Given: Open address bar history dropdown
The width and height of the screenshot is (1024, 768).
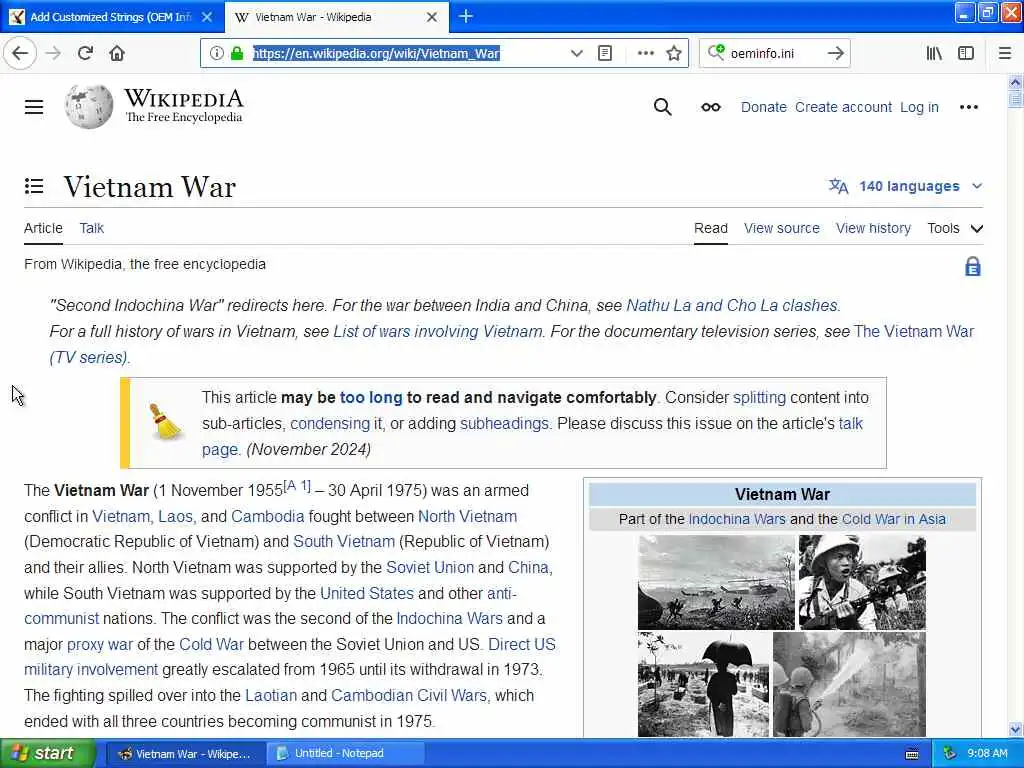Looking at the screenshot, I should pyautogui.click(x=576, y=53).
